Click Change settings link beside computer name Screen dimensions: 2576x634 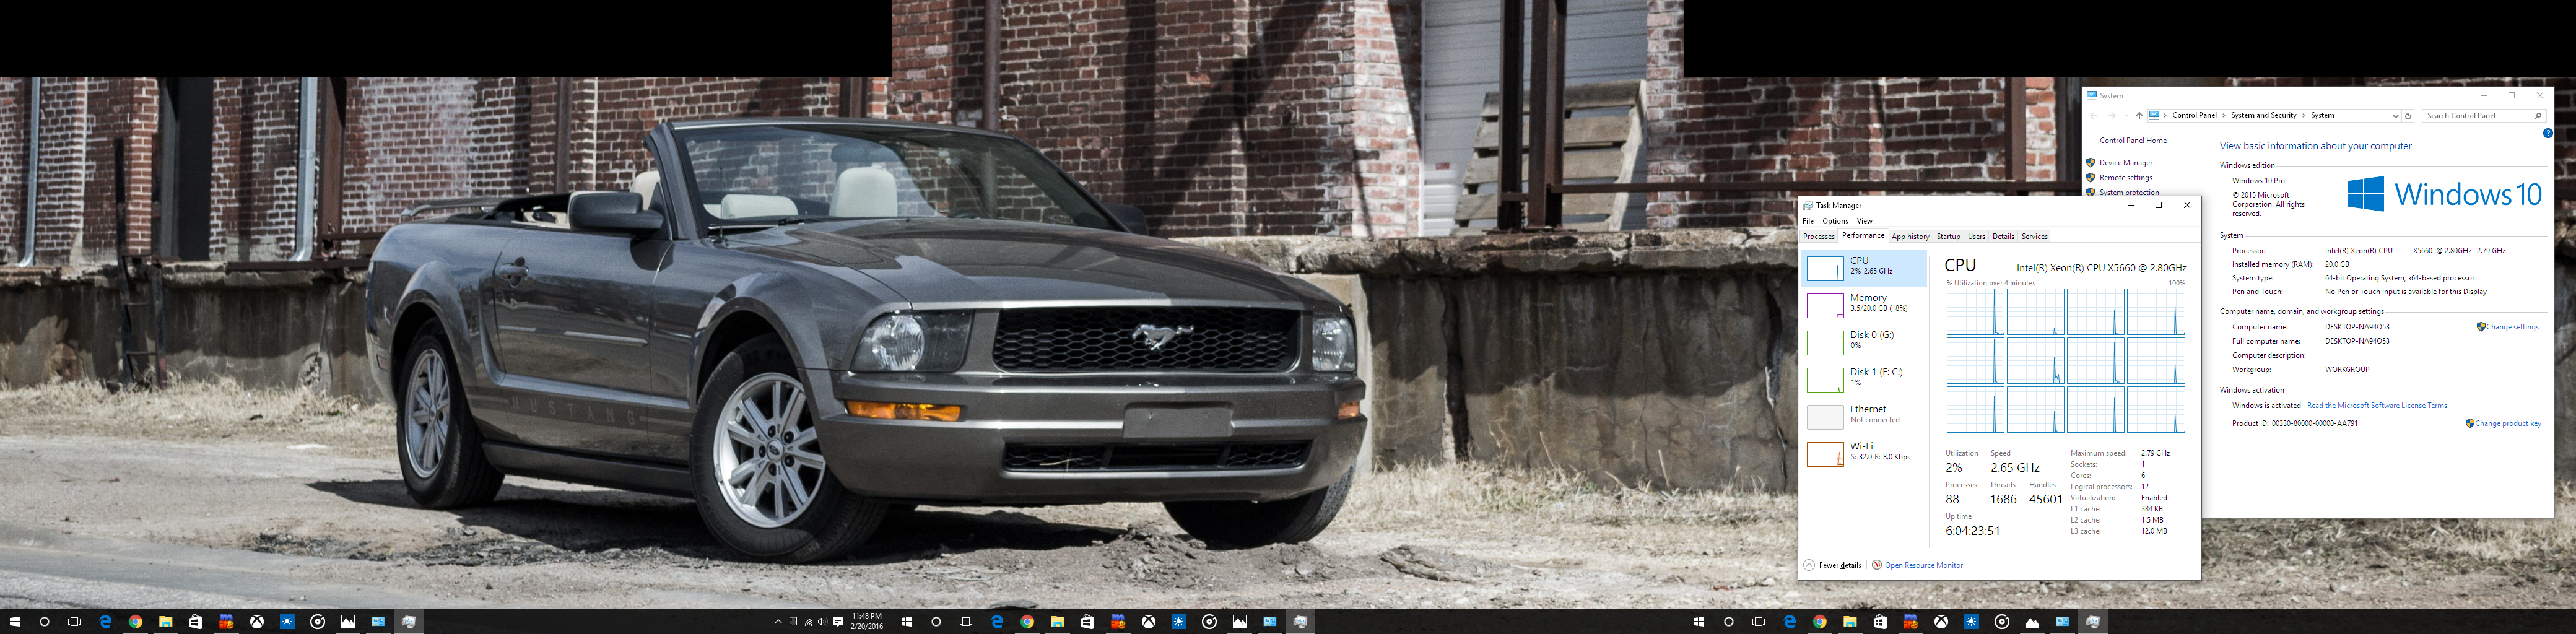click(x=2512, y=327)
